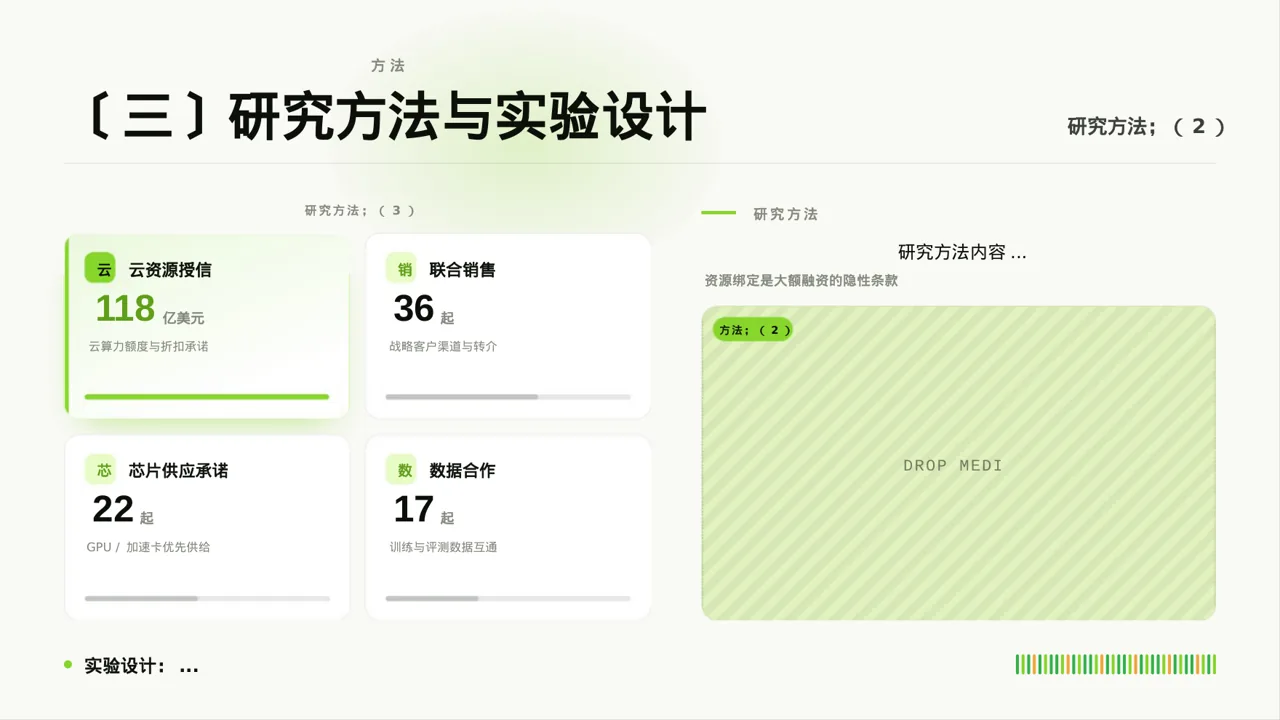
Task: Click the green progress bar under 云资源授信
Action: [207, 397]
